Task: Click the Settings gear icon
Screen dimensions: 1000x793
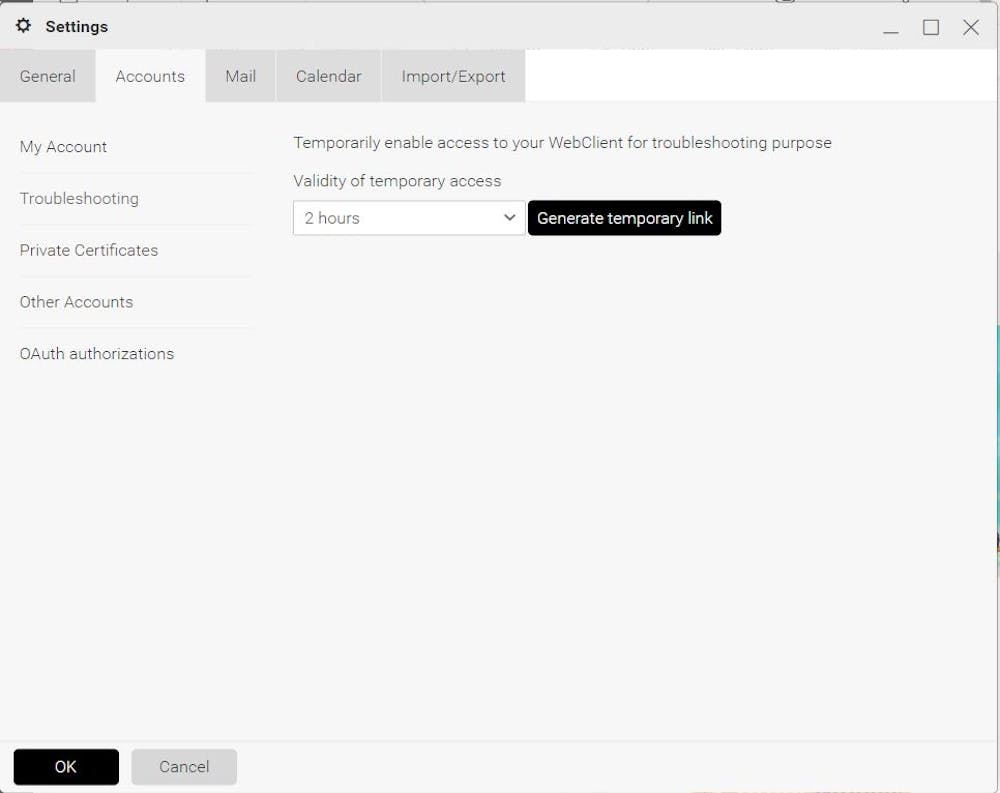Action: tap(24, 26)
